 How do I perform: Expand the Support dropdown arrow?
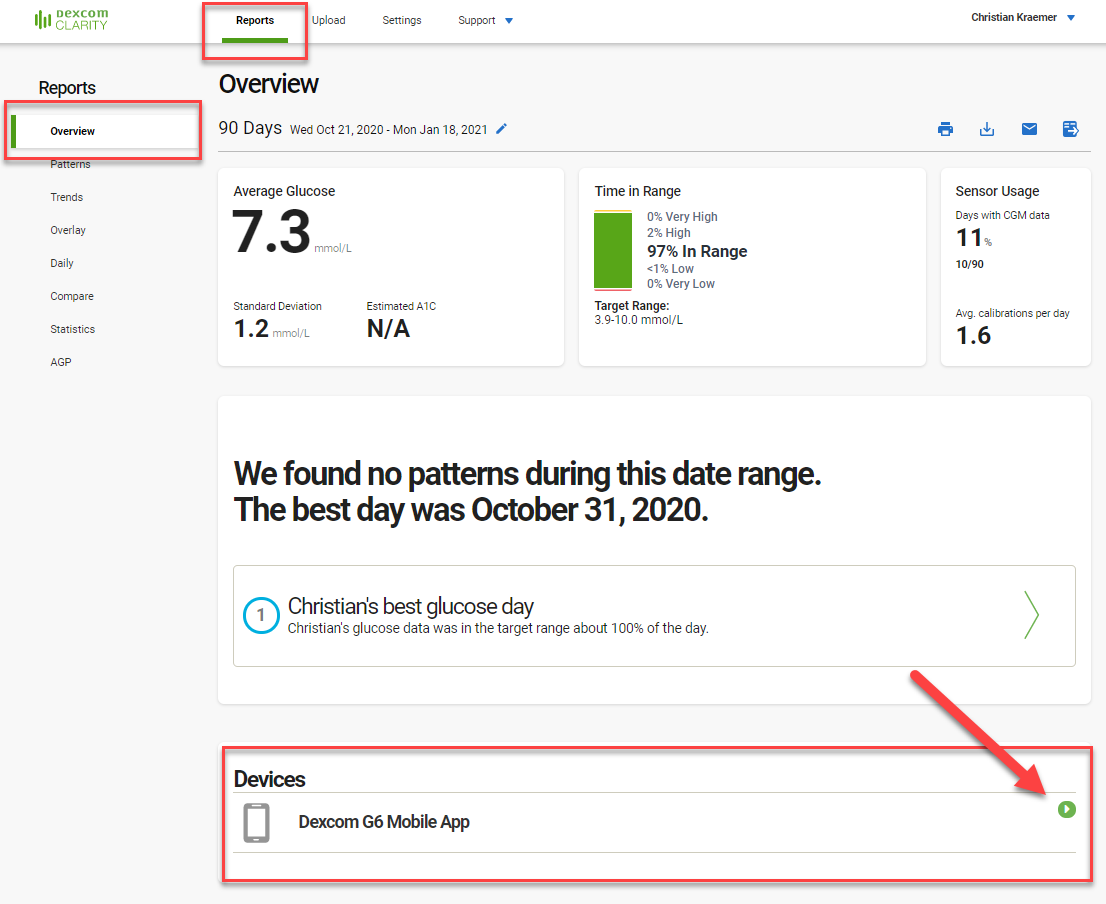(x=509, y=20)
